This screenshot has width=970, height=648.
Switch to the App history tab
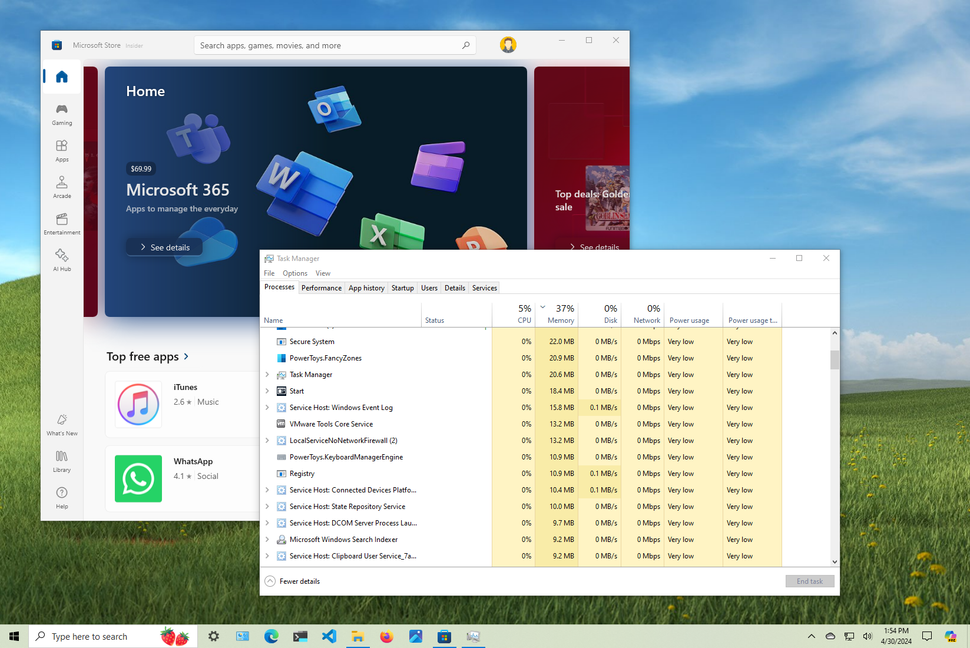[366, 287]
